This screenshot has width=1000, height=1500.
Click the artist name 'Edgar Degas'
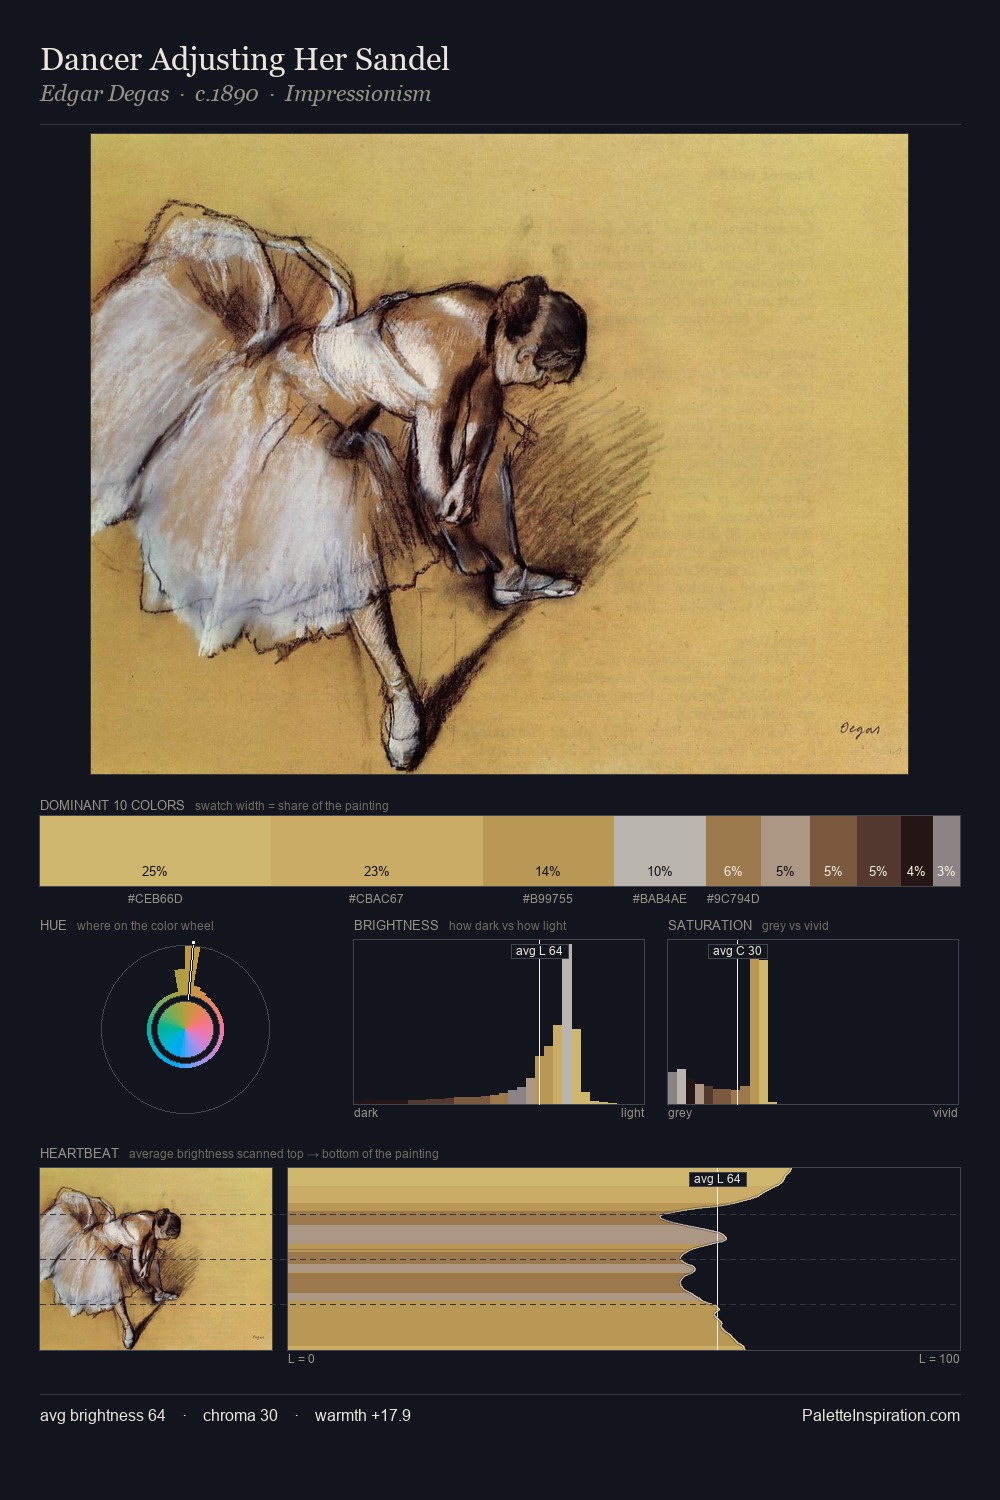tap(104, 94)
